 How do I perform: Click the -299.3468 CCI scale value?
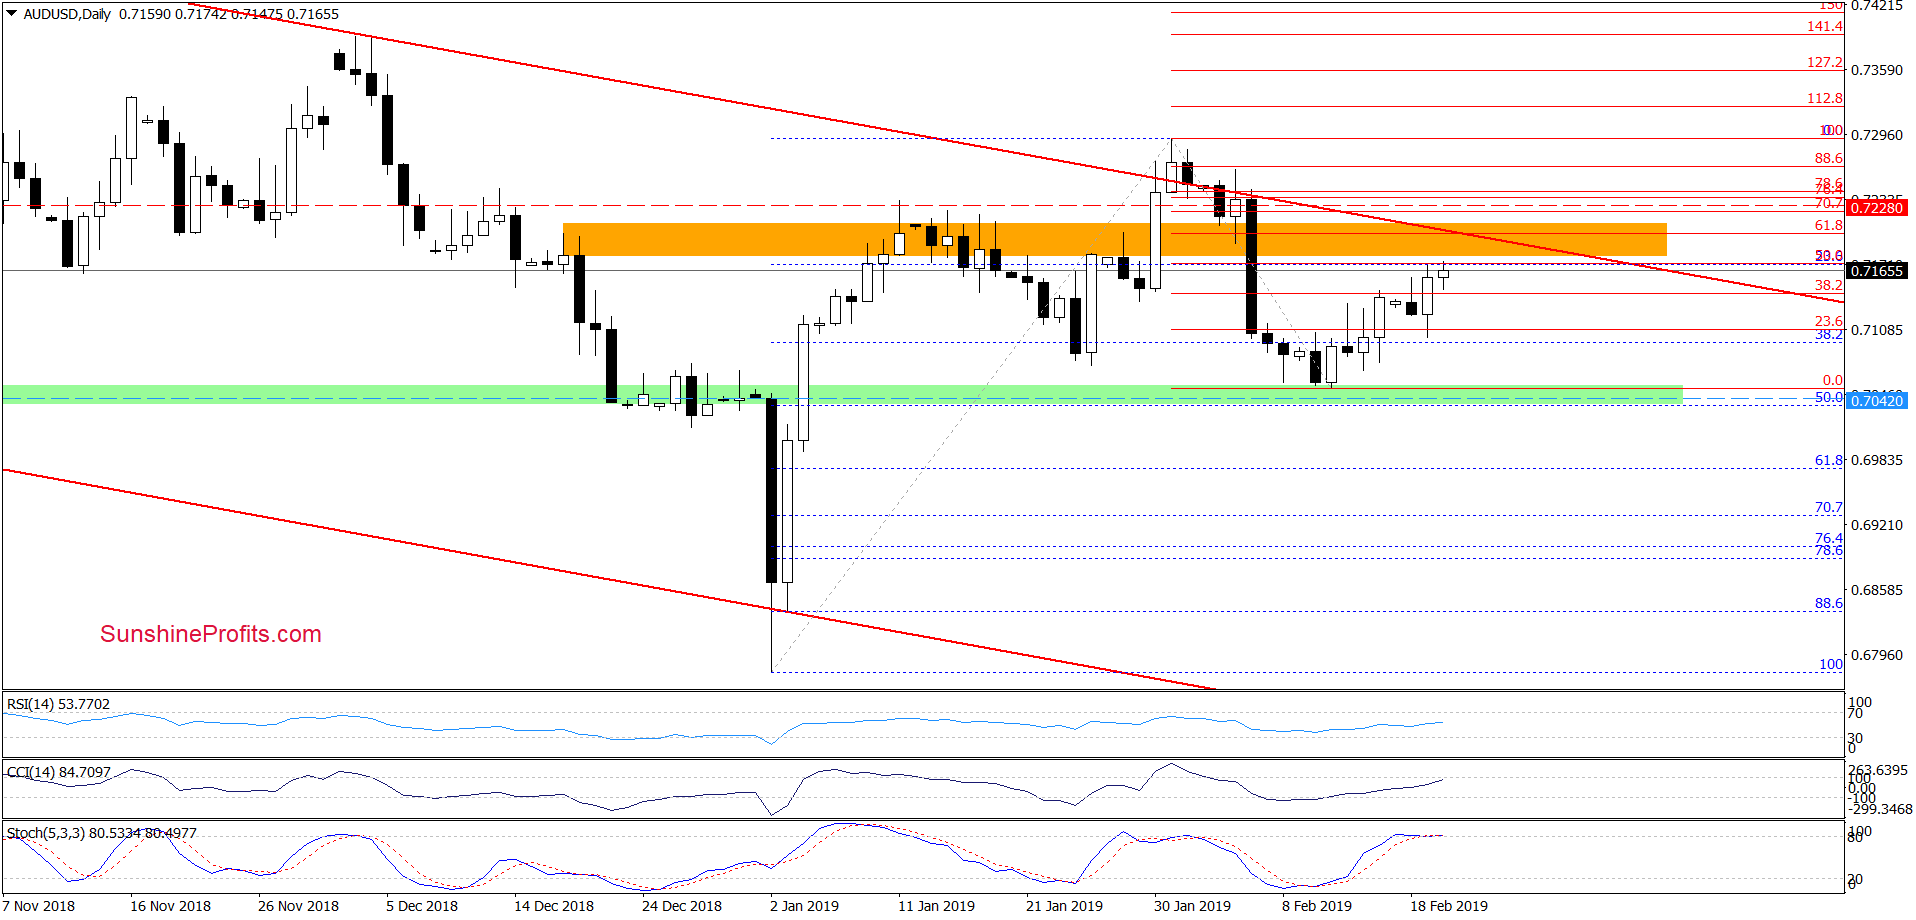click(x=1880, y=809)
